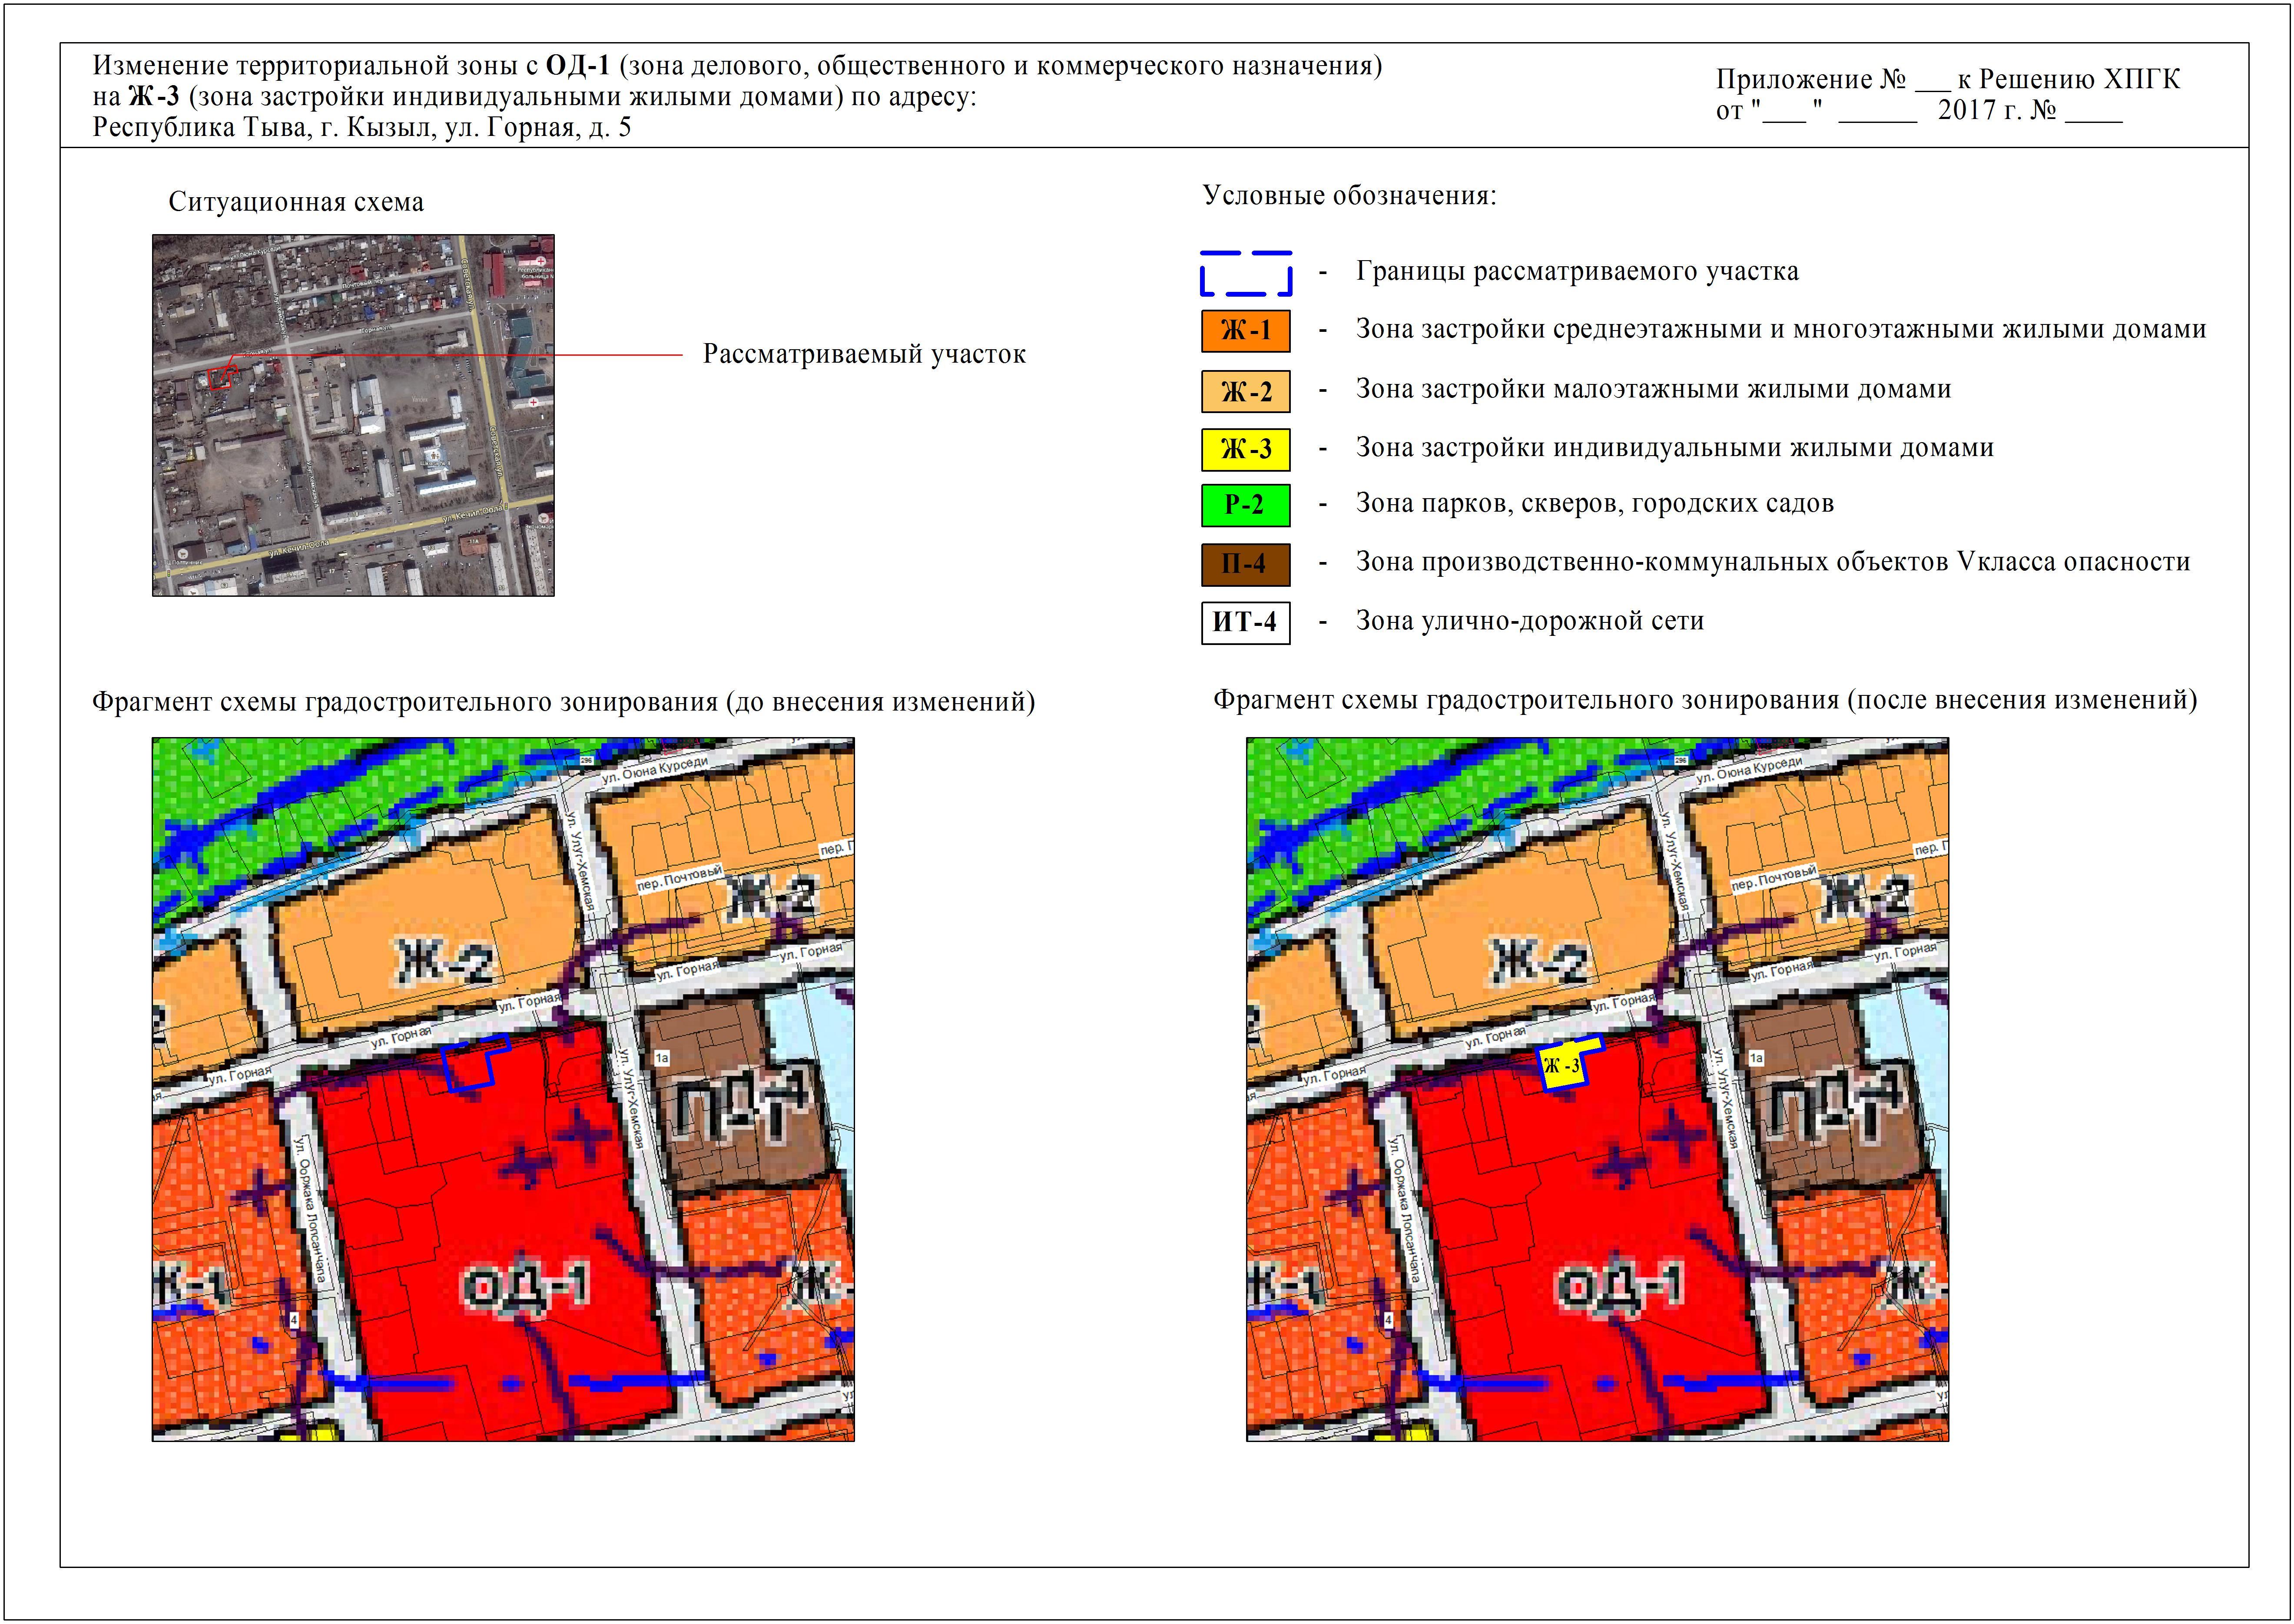Click 'Границы рассматриваемого участка' legend text
Image resolution: width=2294 pixels, height=1624 pixels.
pyautogui.click(x=1577, y=271)
